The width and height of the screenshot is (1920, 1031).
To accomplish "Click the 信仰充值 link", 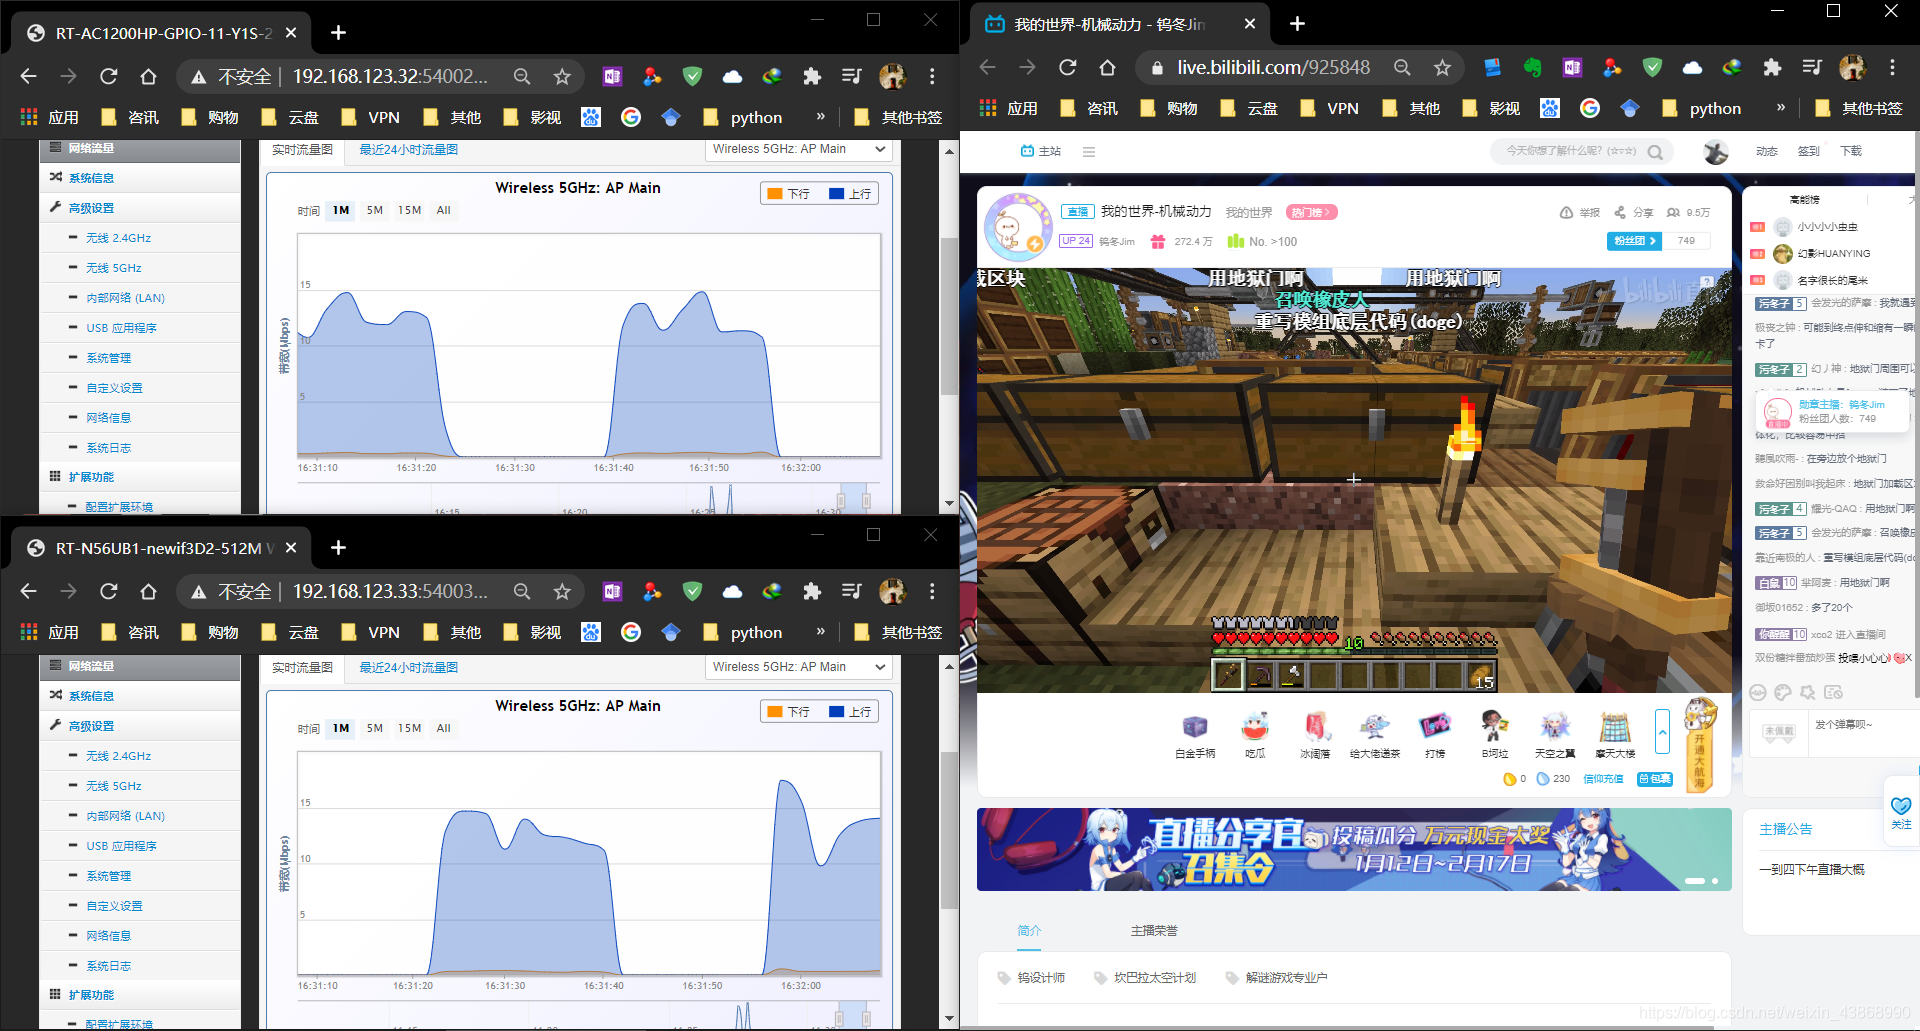I will pyautogui.click(x=1603, y=779).
